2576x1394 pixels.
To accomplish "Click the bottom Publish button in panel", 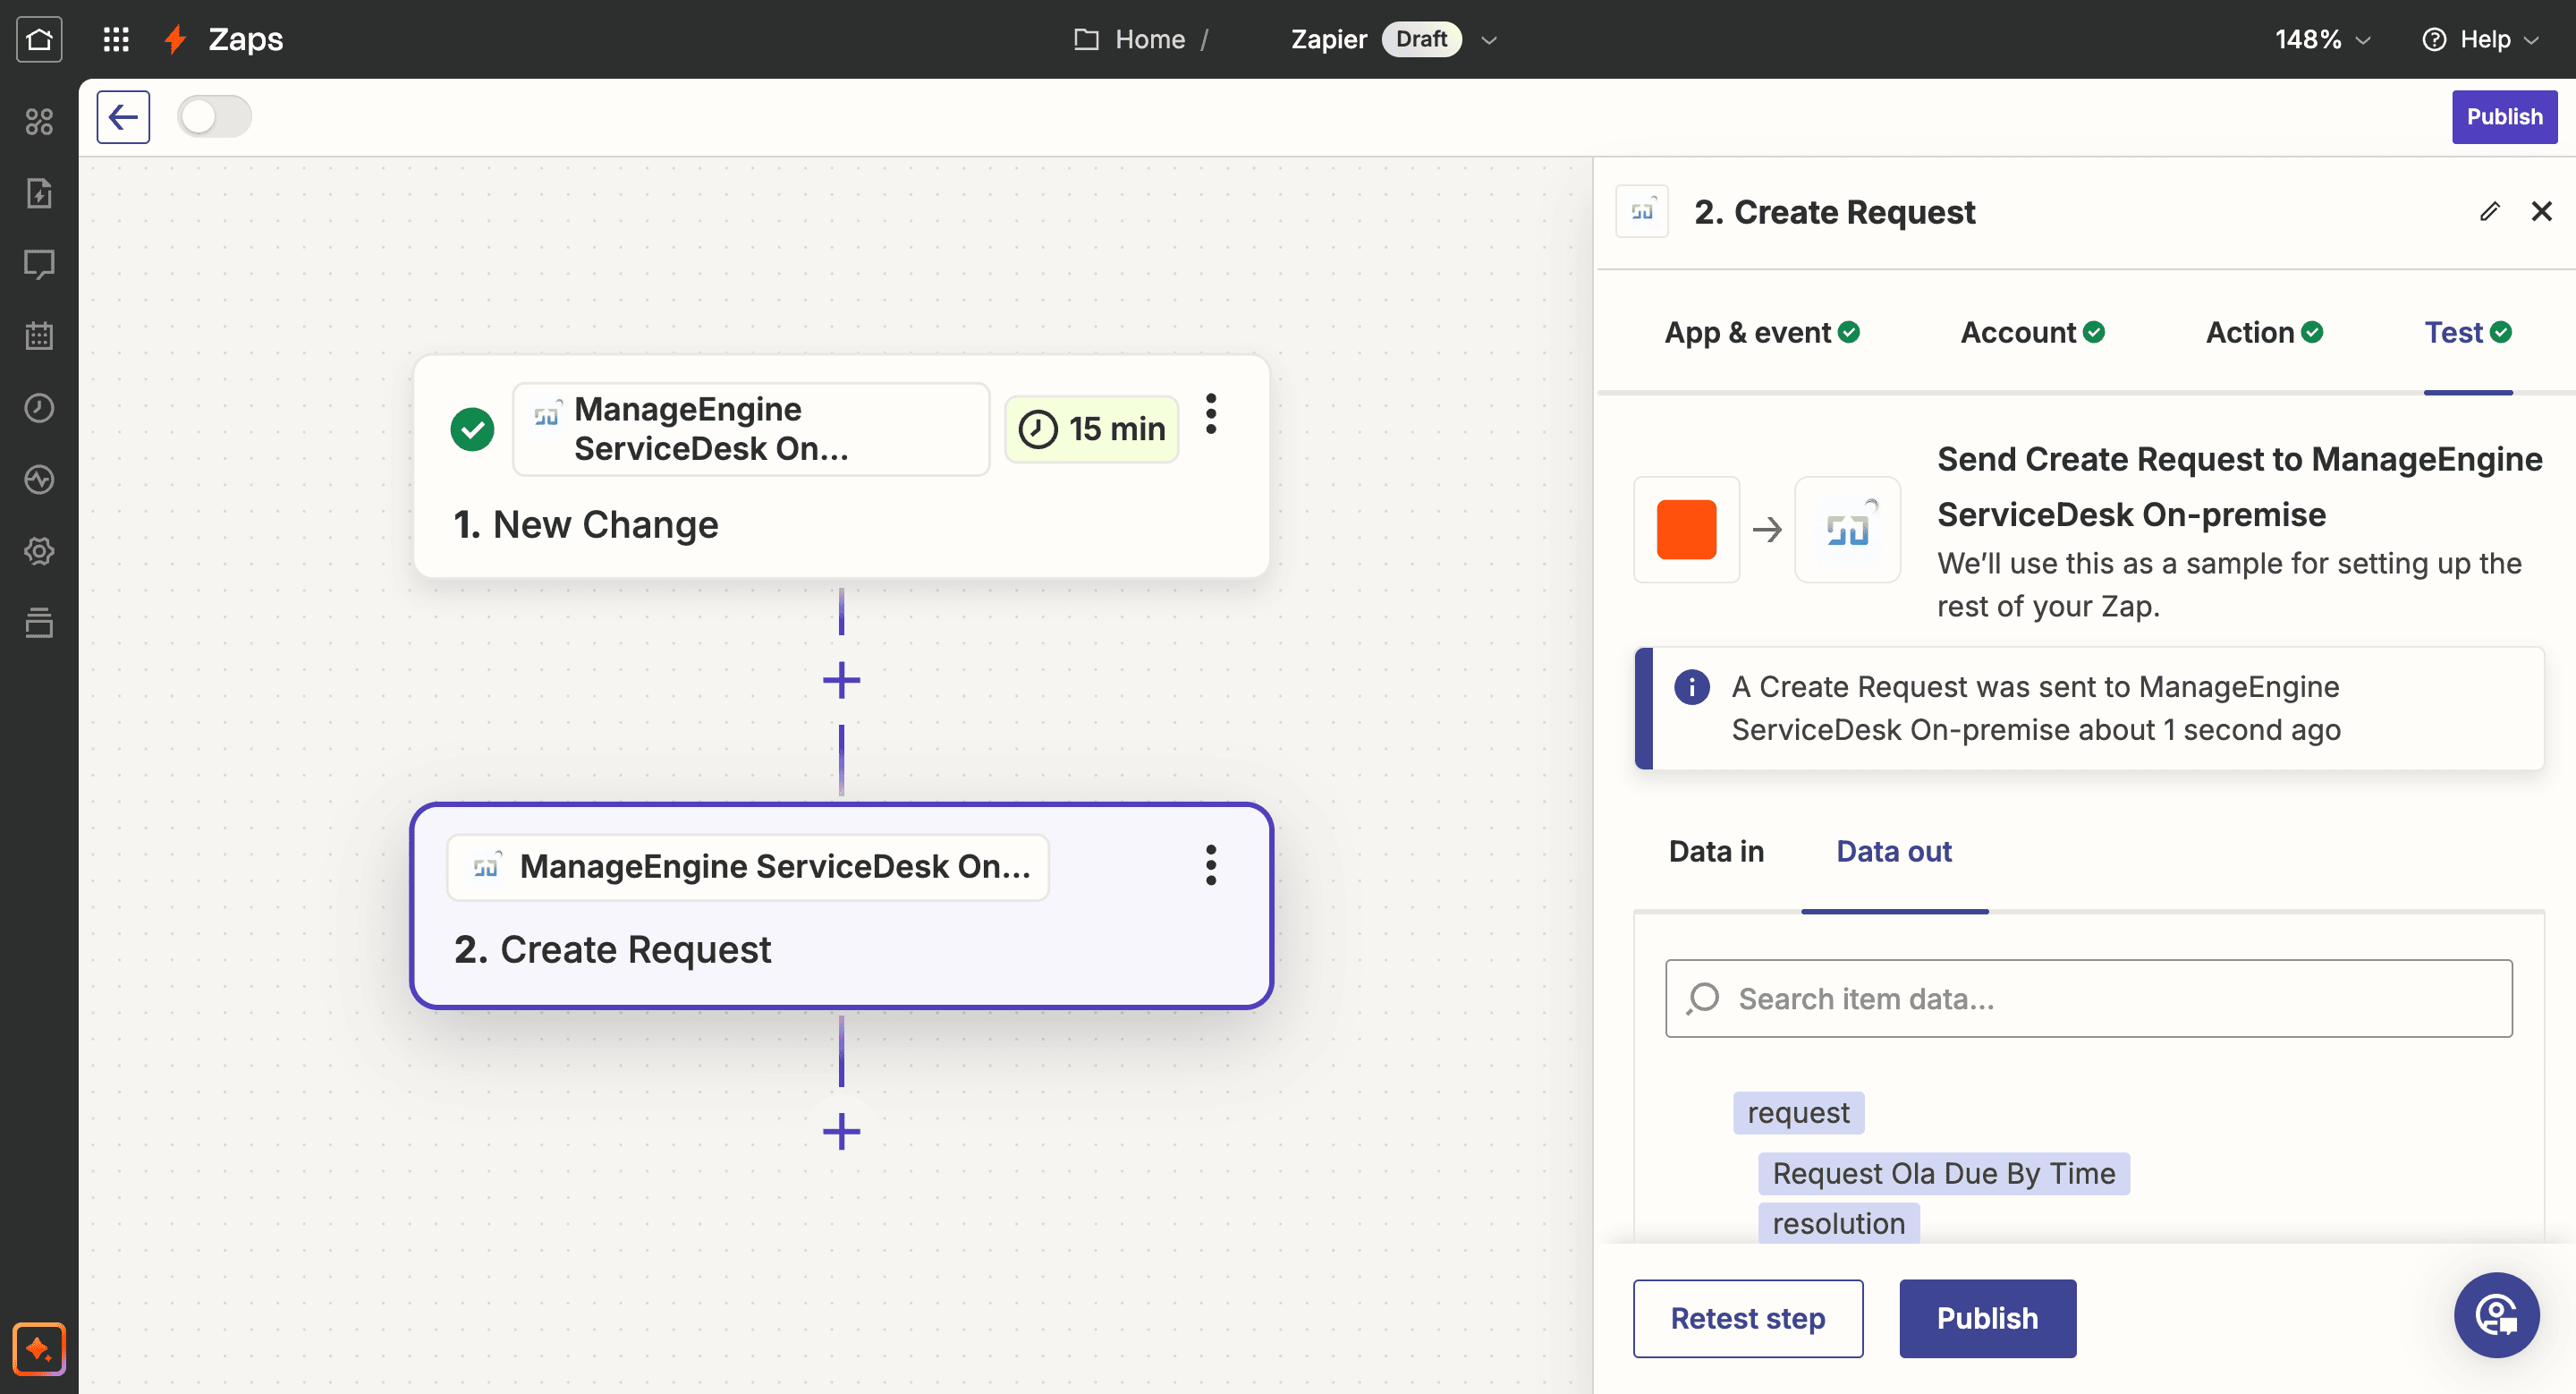I will [x=1987, y=1318].
